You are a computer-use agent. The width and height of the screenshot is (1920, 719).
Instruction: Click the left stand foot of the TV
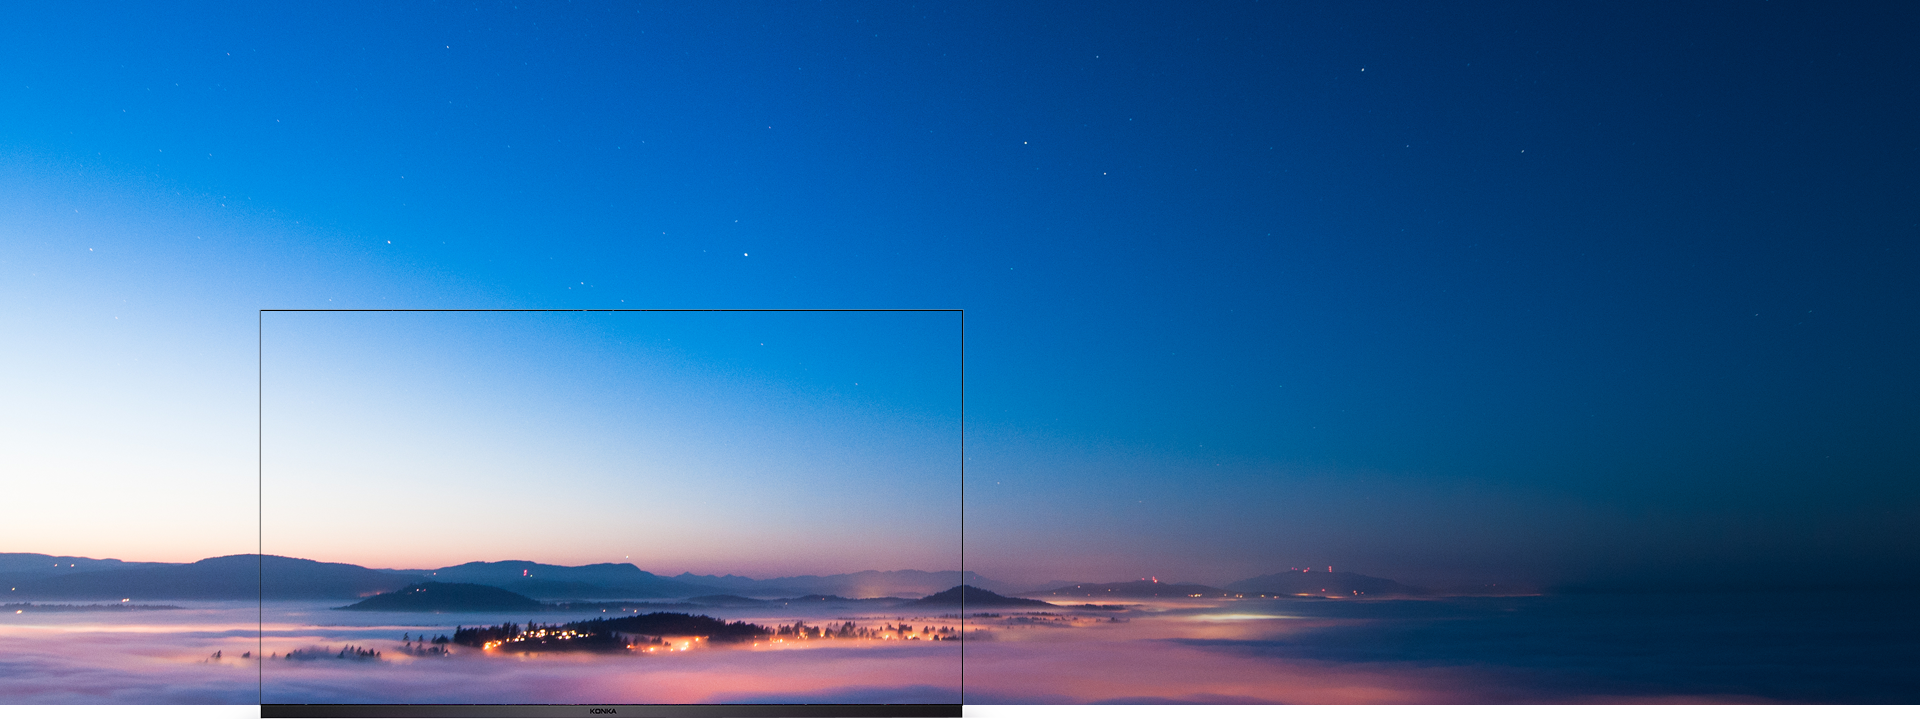tap(237, 712)
